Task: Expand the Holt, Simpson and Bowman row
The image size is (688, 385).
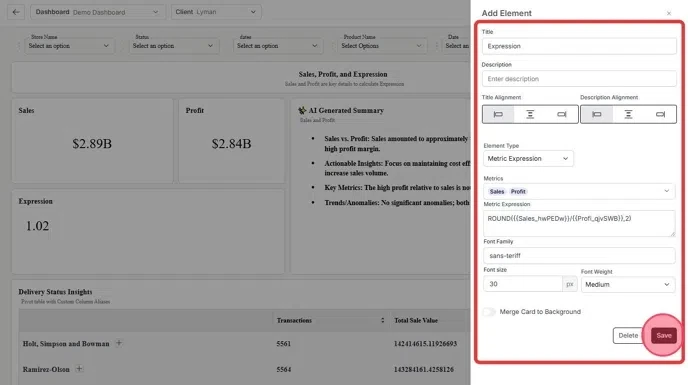Action: tap(119, 343)
